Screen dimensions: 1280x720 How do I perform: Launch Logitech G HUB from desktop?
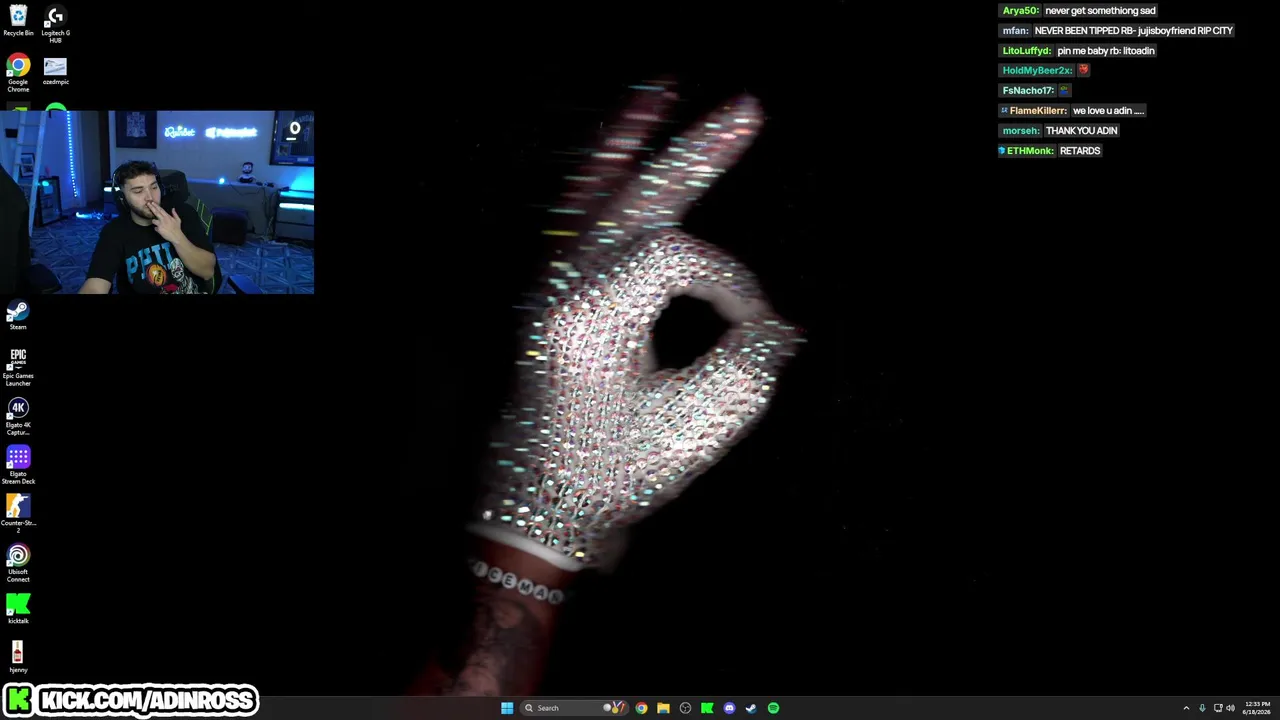coord(55,24)
